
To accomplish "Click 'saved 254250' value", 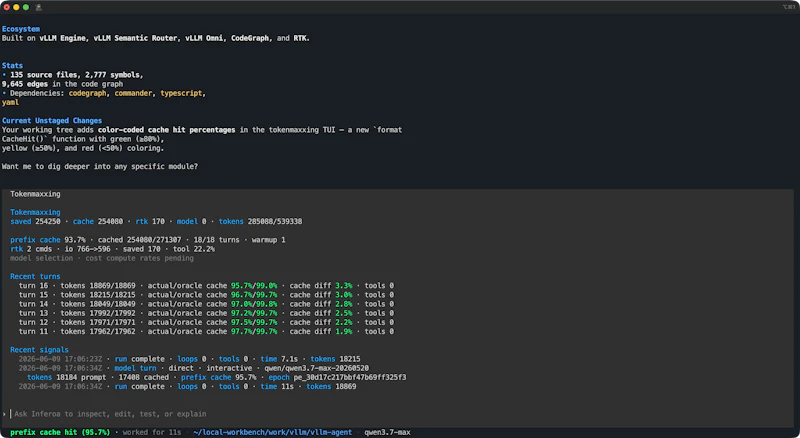I will click(x=35, y=222).
